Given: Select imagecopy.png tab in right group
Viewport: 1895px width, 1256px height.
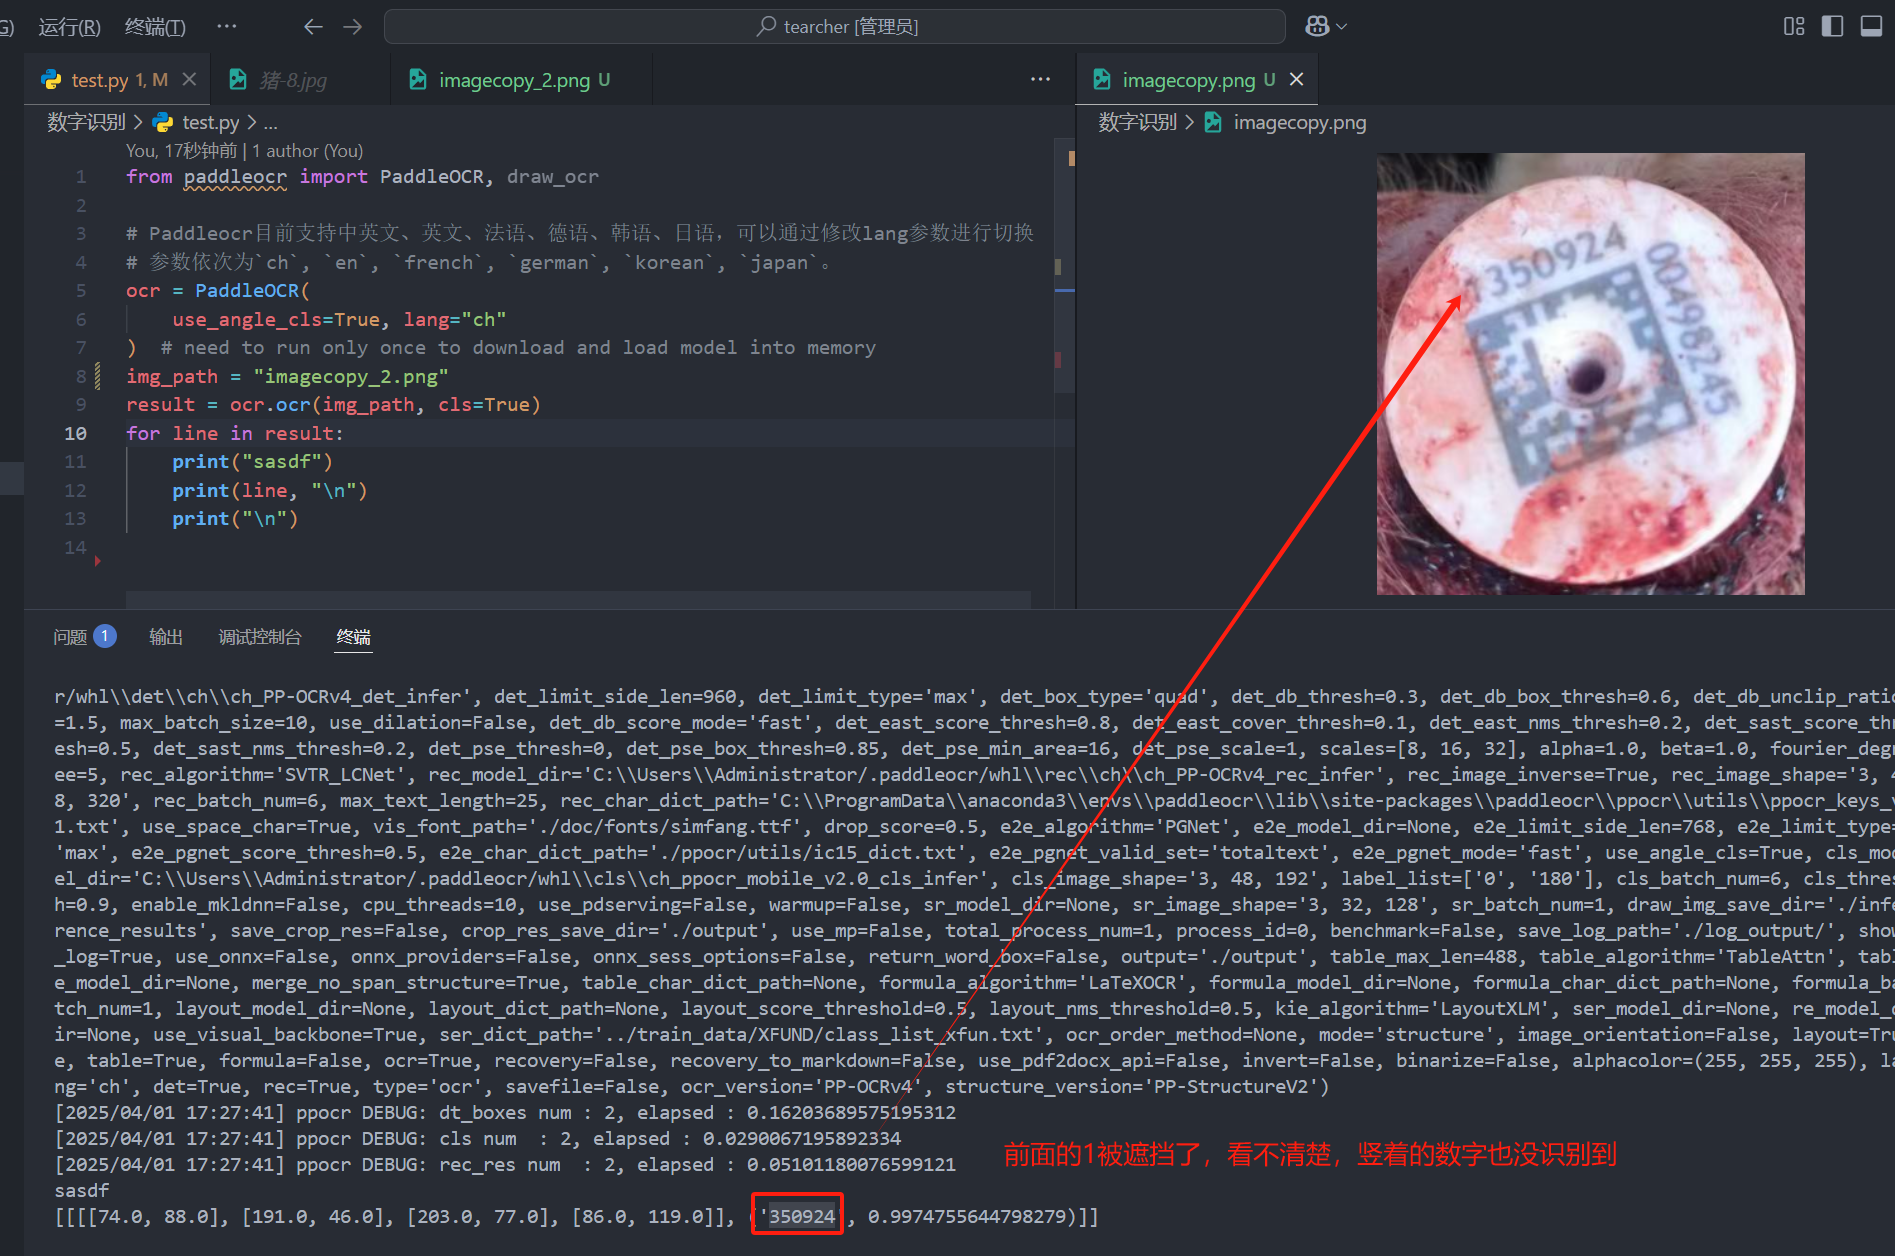Looking at the screenshot, I should click(x=1197, y=80).
